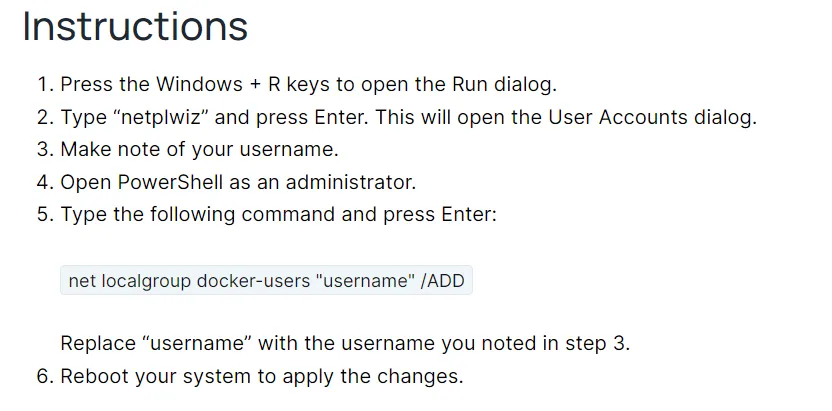Click the net localgroup command code block
The height and width of the screenshot is (411, 832).
[266, 280]
